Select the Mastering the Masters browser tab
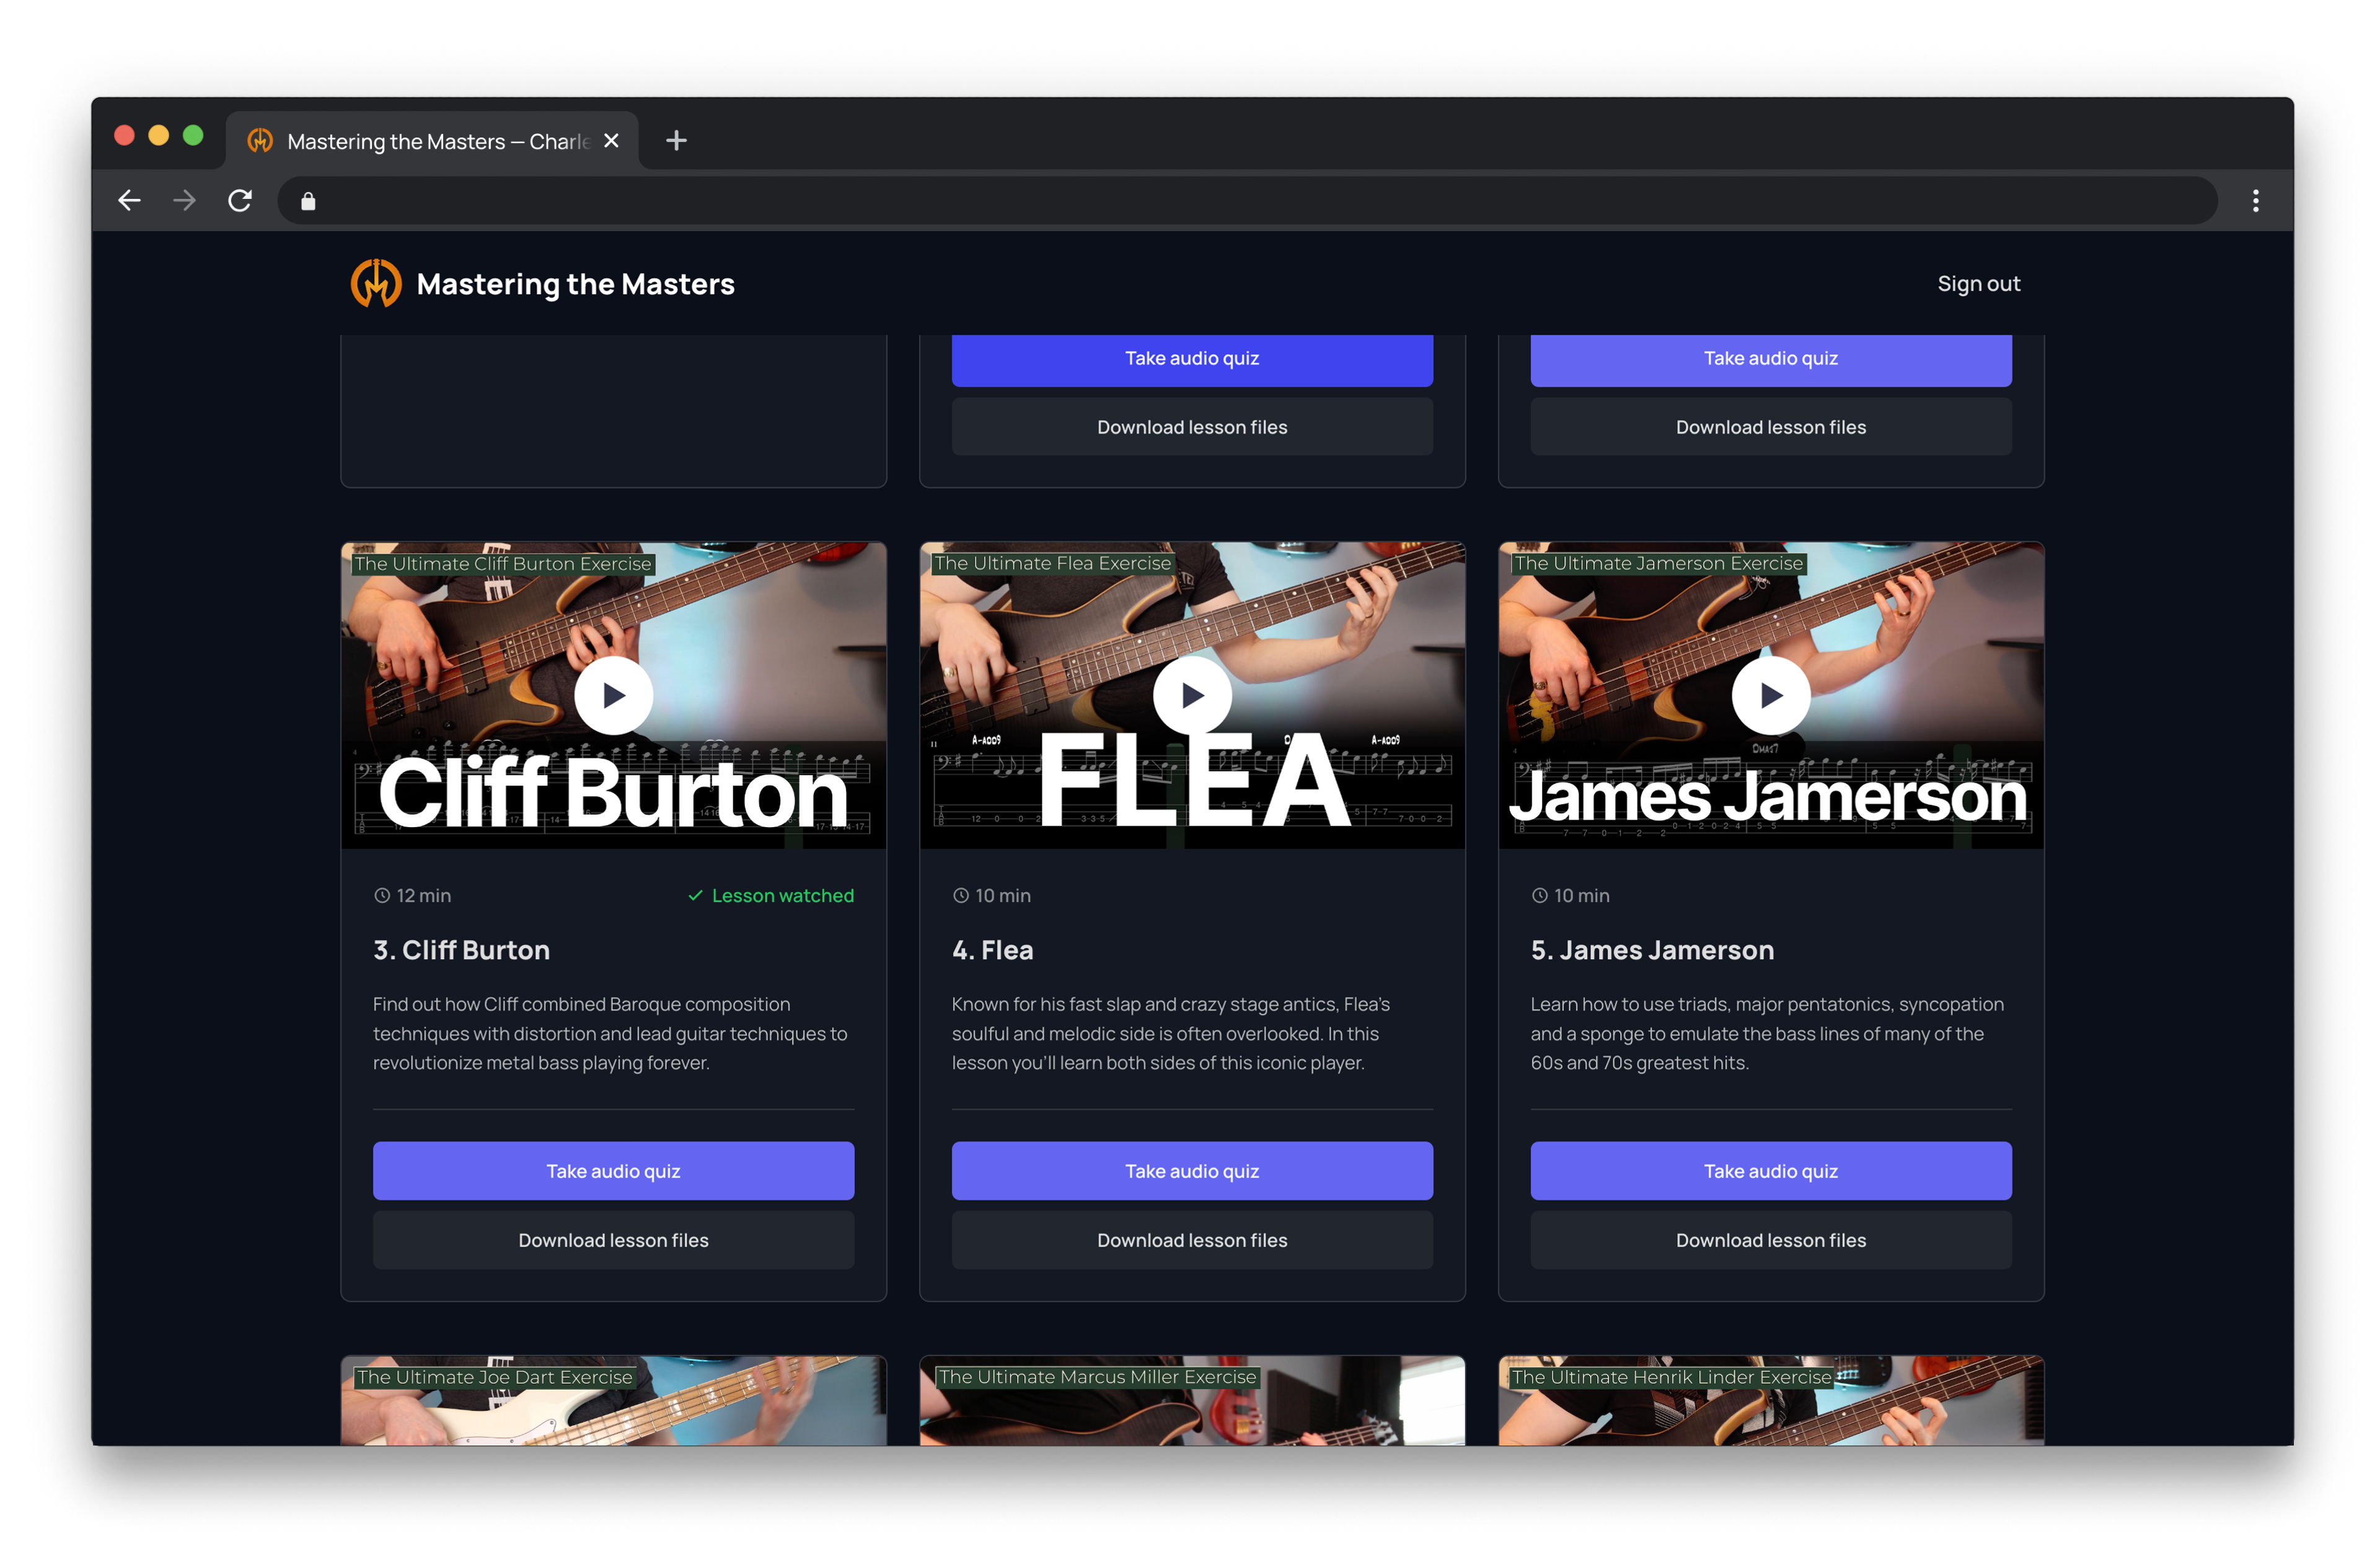 tap(432, 141)
